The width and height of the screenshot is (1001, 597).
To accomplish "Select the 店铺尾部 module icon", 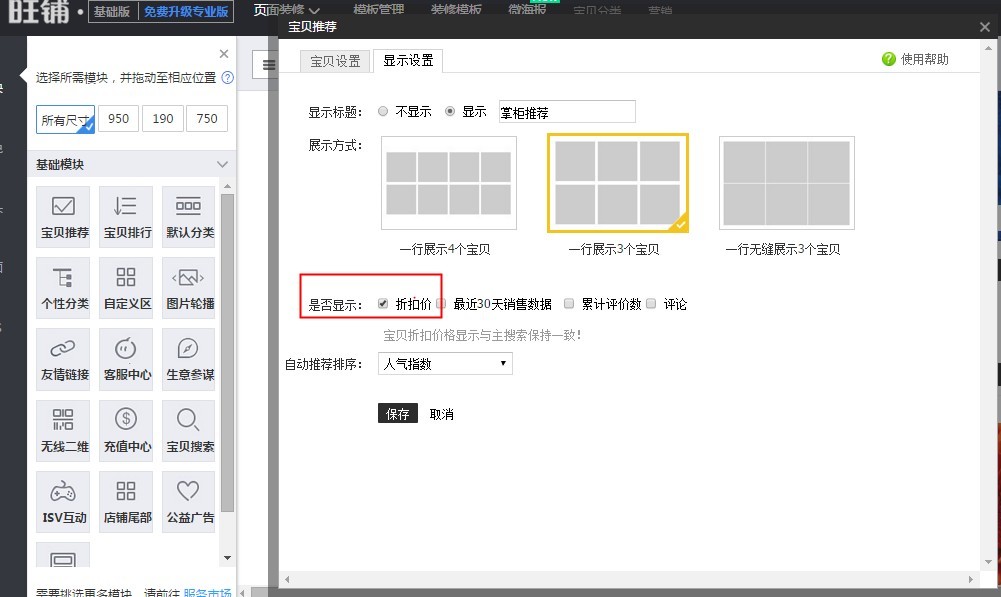I will [126, 502].
